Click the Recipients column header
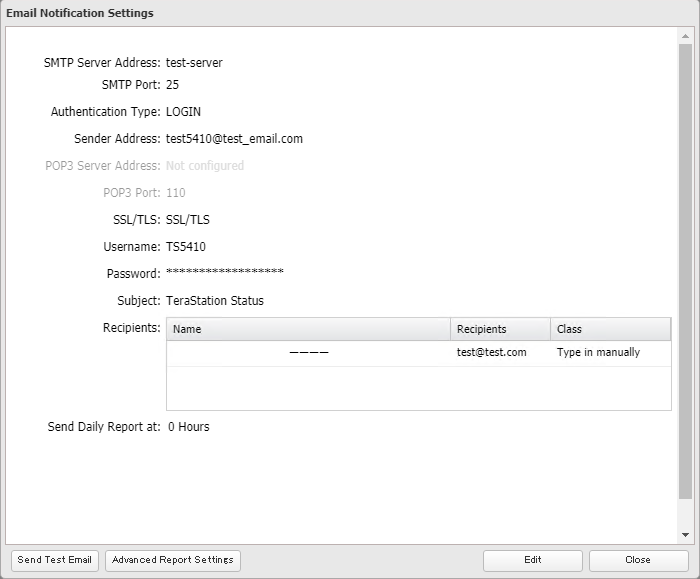 tap(500, 329)
